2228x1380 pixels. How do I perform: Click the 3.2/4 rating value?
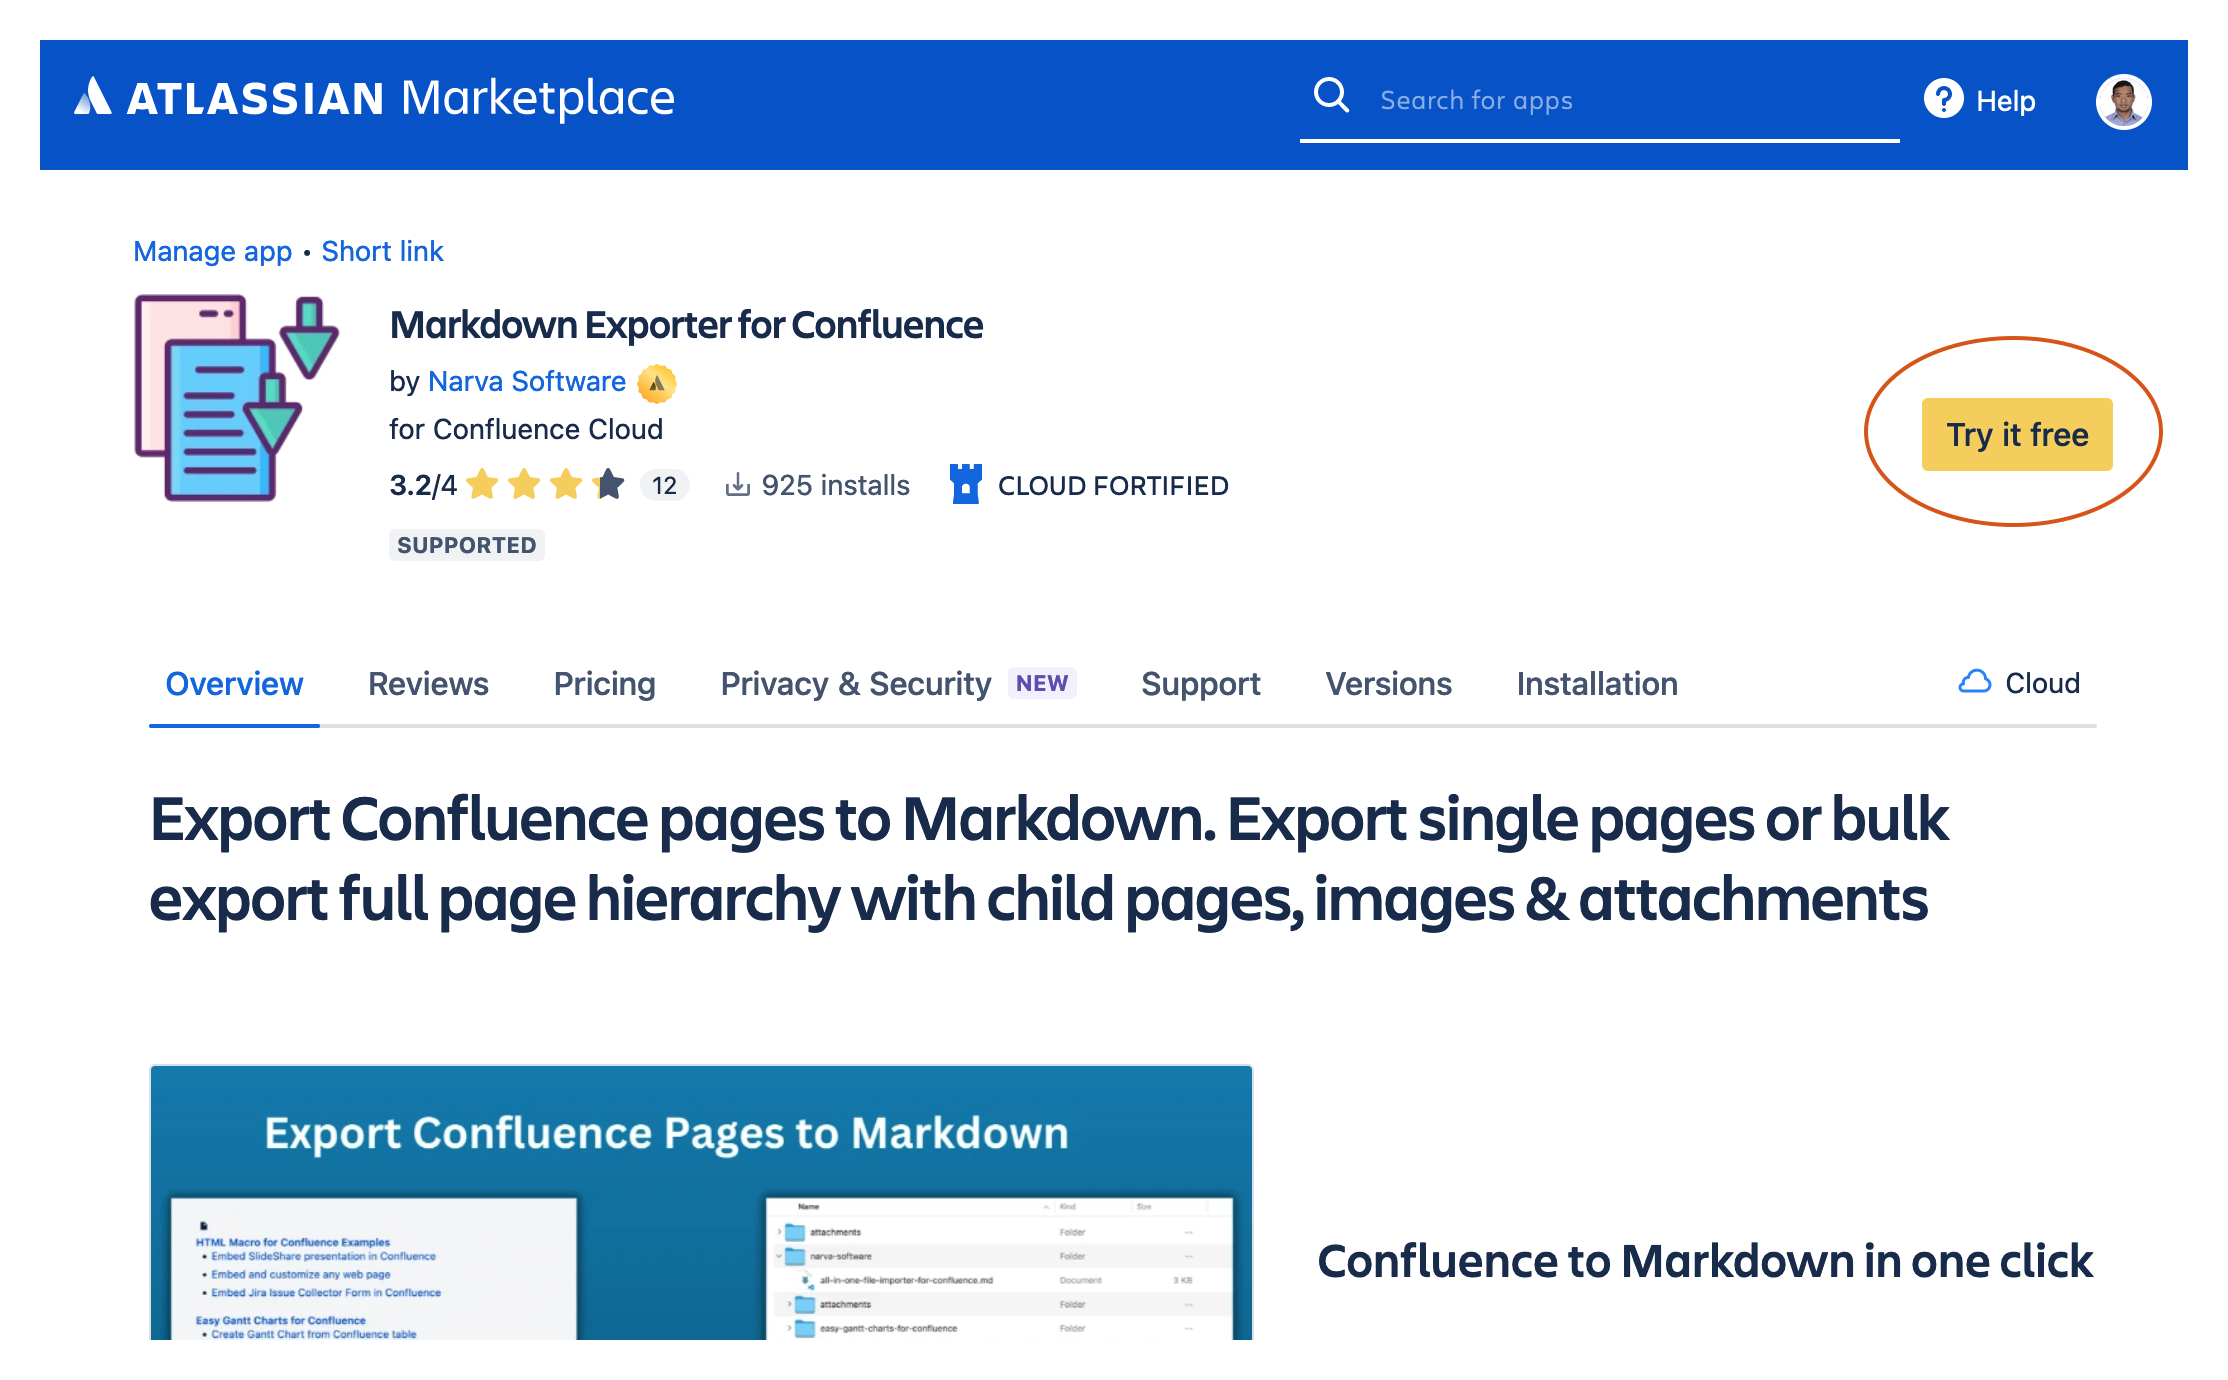point(422,486)
